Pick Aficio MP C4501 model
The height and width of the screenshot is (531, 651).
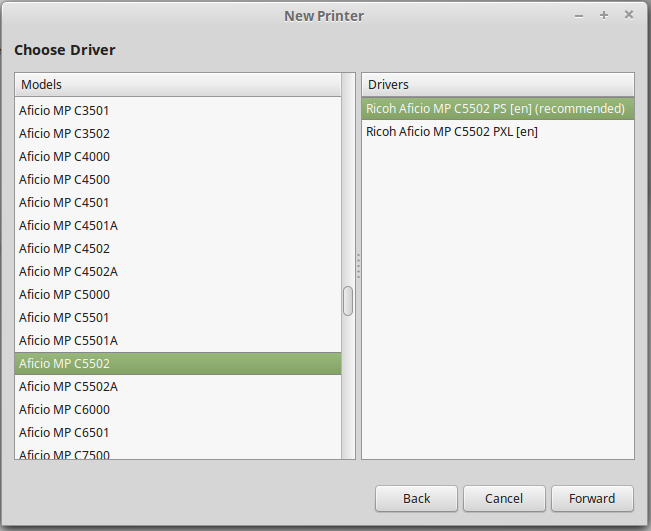coord(178,203)
